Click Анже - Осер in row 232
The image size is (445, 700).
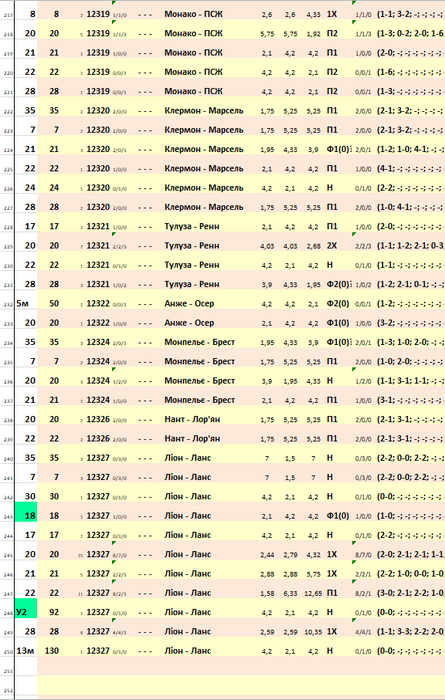(189, 304)
